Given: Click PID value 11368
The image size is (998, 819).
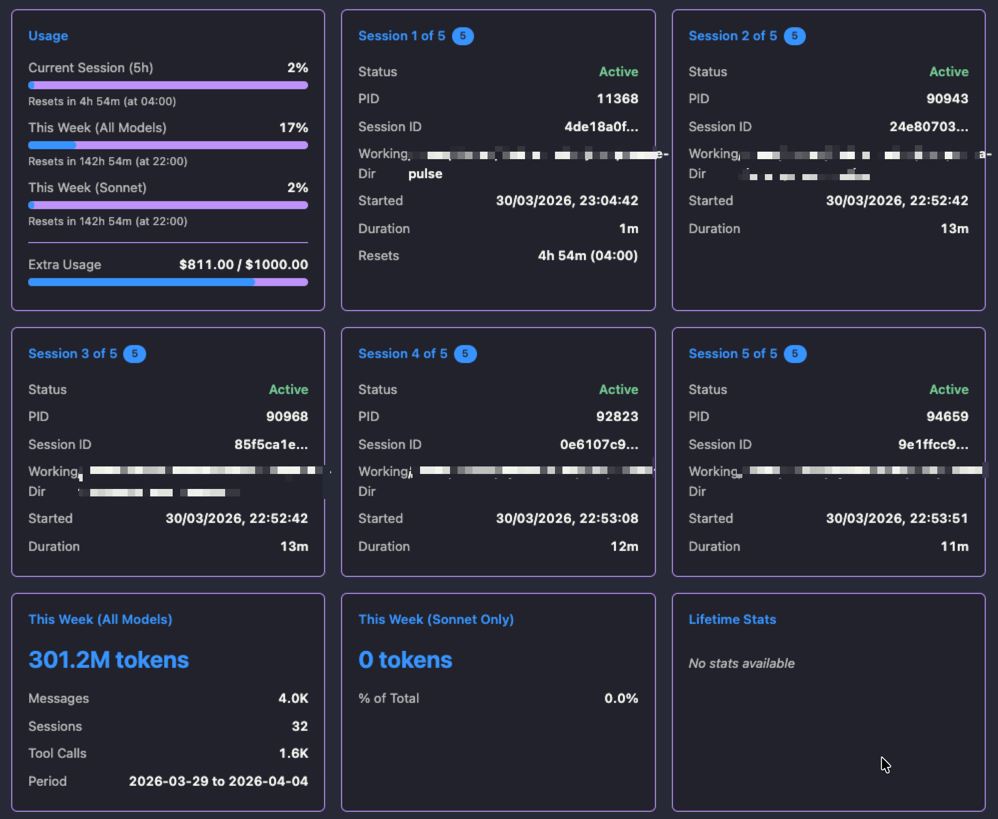Looking at the screenshot, I should [617, 99].
